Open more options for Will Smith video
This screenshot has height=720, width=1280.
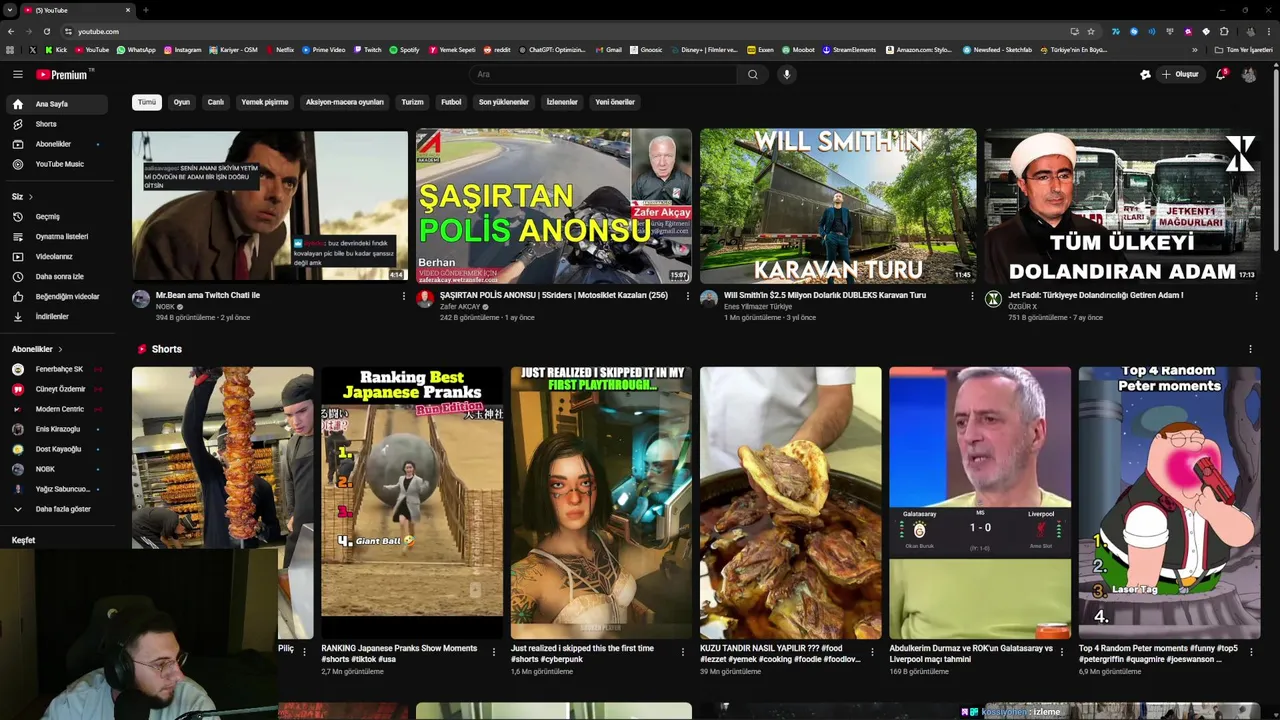(972, 296)
